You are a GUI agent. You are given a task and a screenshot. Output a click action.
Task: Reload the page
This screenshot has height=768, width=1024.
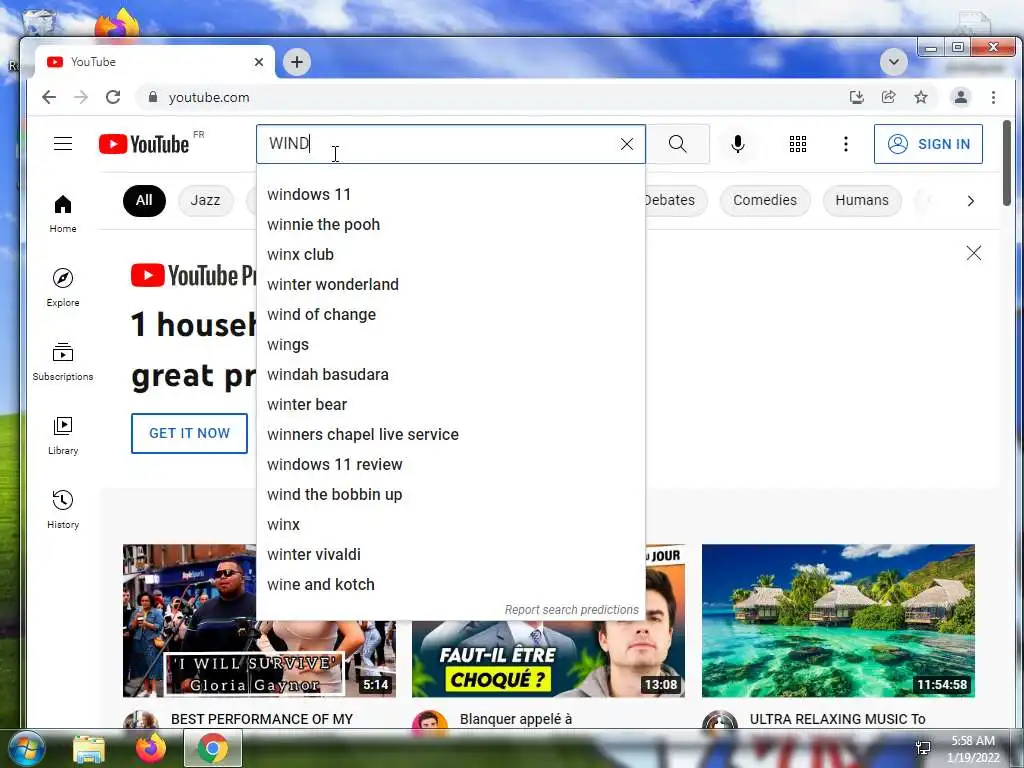pos(113,97)
